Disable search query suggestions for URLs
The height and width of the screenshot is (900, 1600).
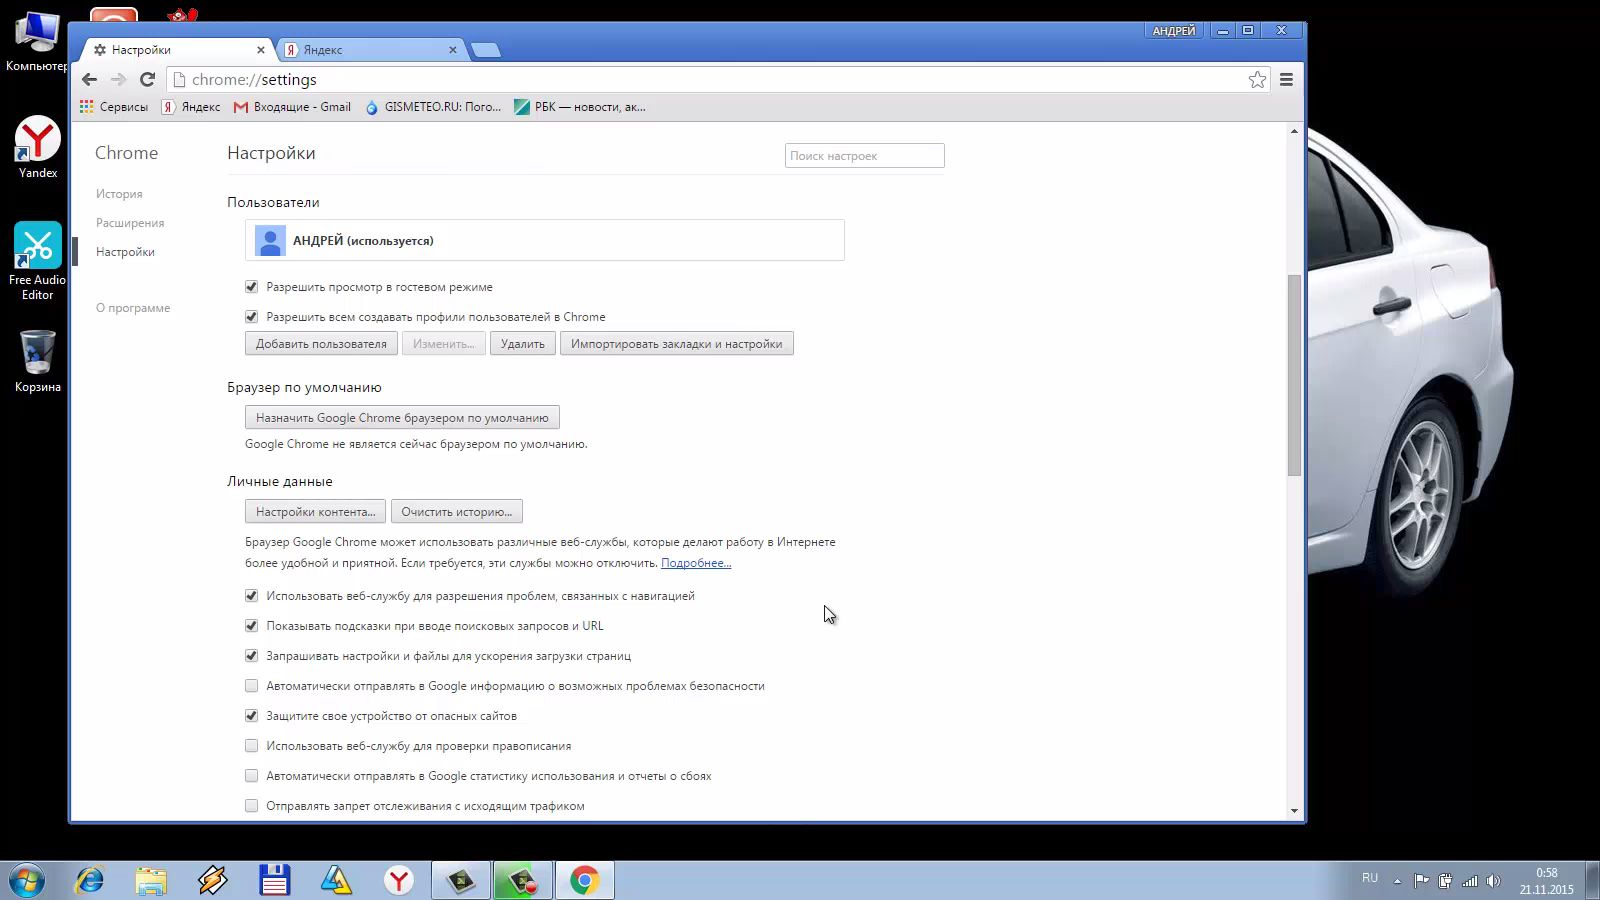[251, 625]
